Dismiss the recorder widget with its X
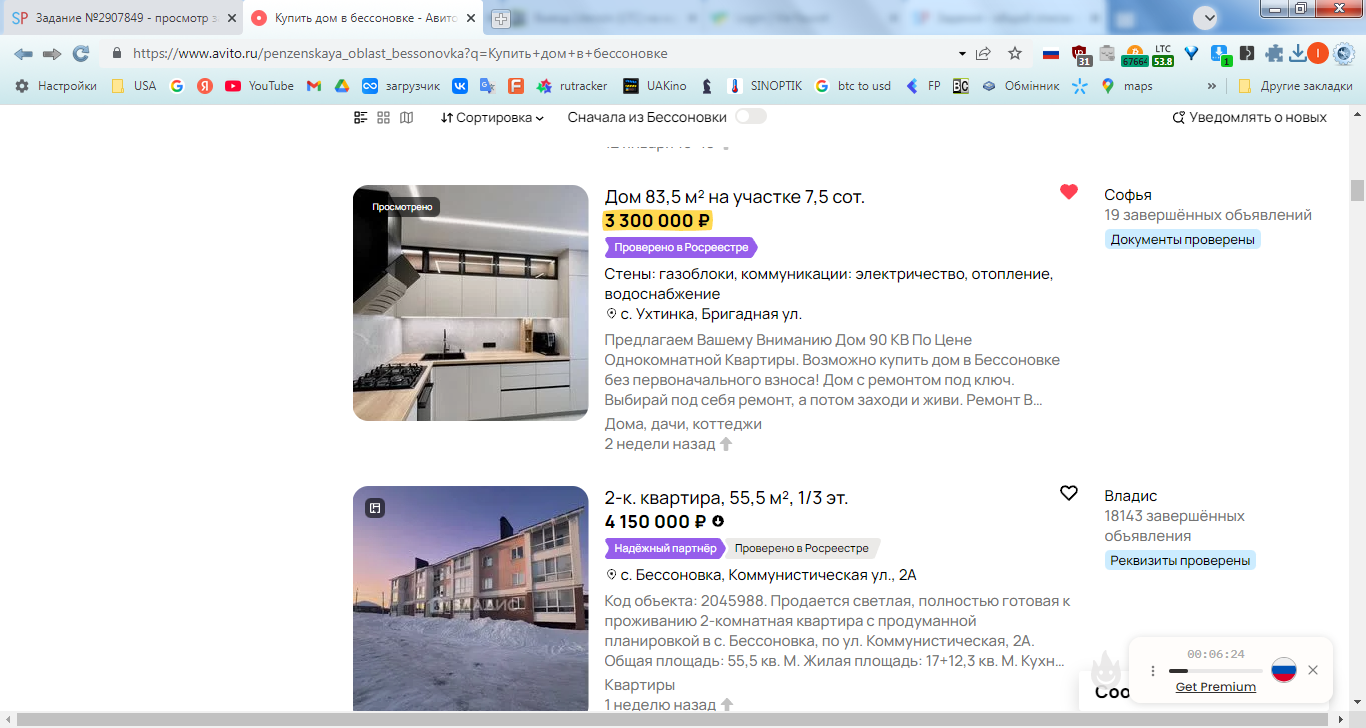This screenshot has height=728, width=1366. click(x=1313, y=670)
